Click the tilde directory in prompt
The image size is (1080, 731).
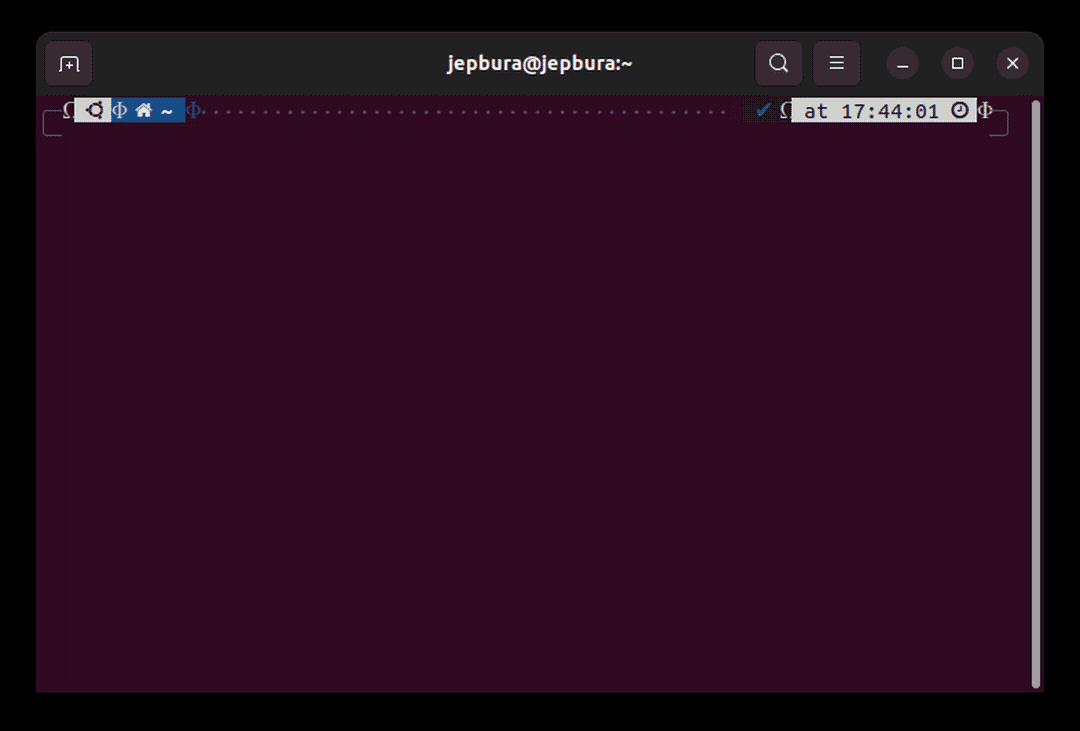point(167,111)
